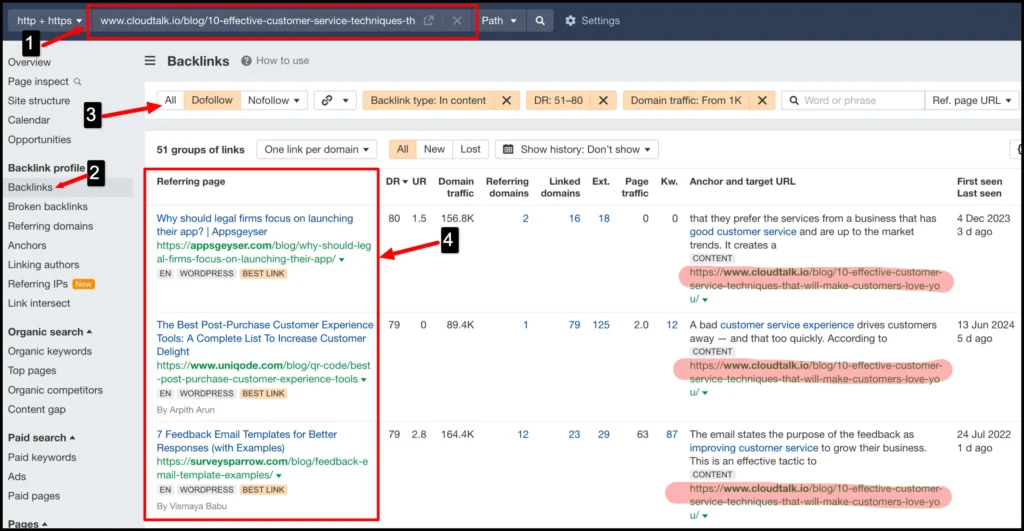Image resolution: width=1024 pixels, height=531 pixels.
Task: Open Show history: Don't show dropdown
Action: click(x=577, y=150)
